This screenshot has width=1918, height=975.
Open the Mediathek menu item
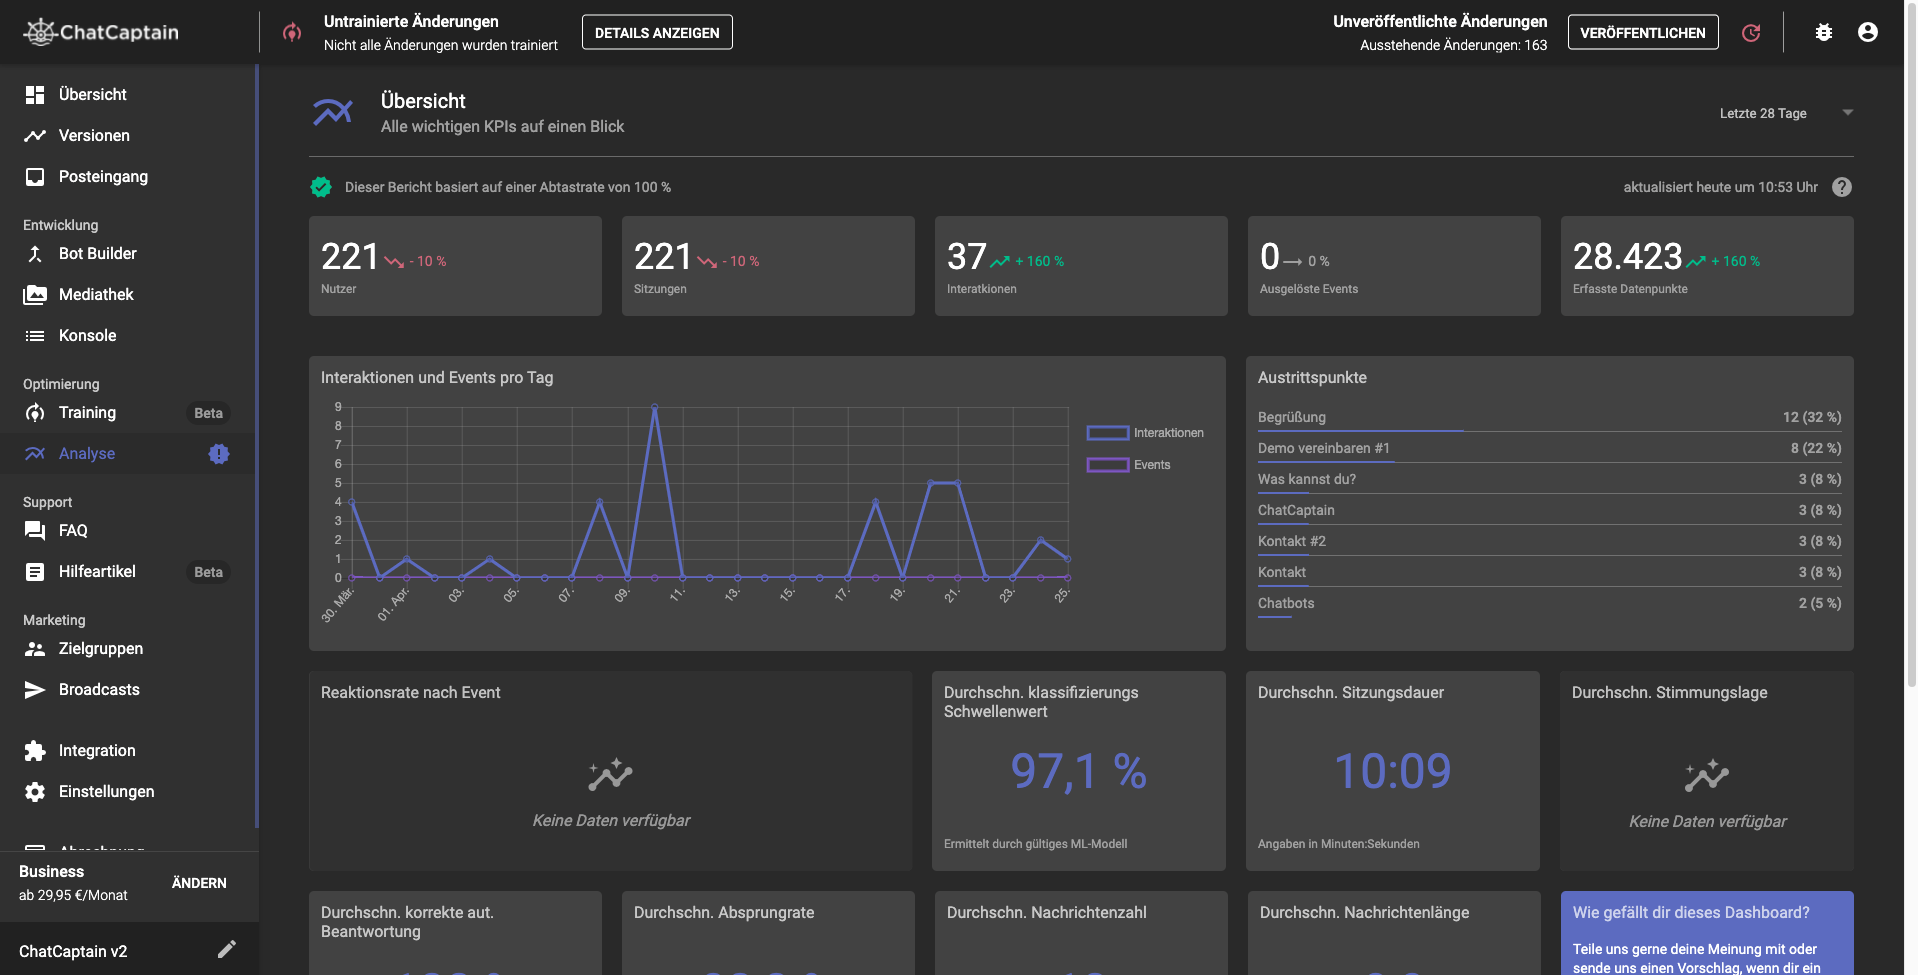point(96,295)
